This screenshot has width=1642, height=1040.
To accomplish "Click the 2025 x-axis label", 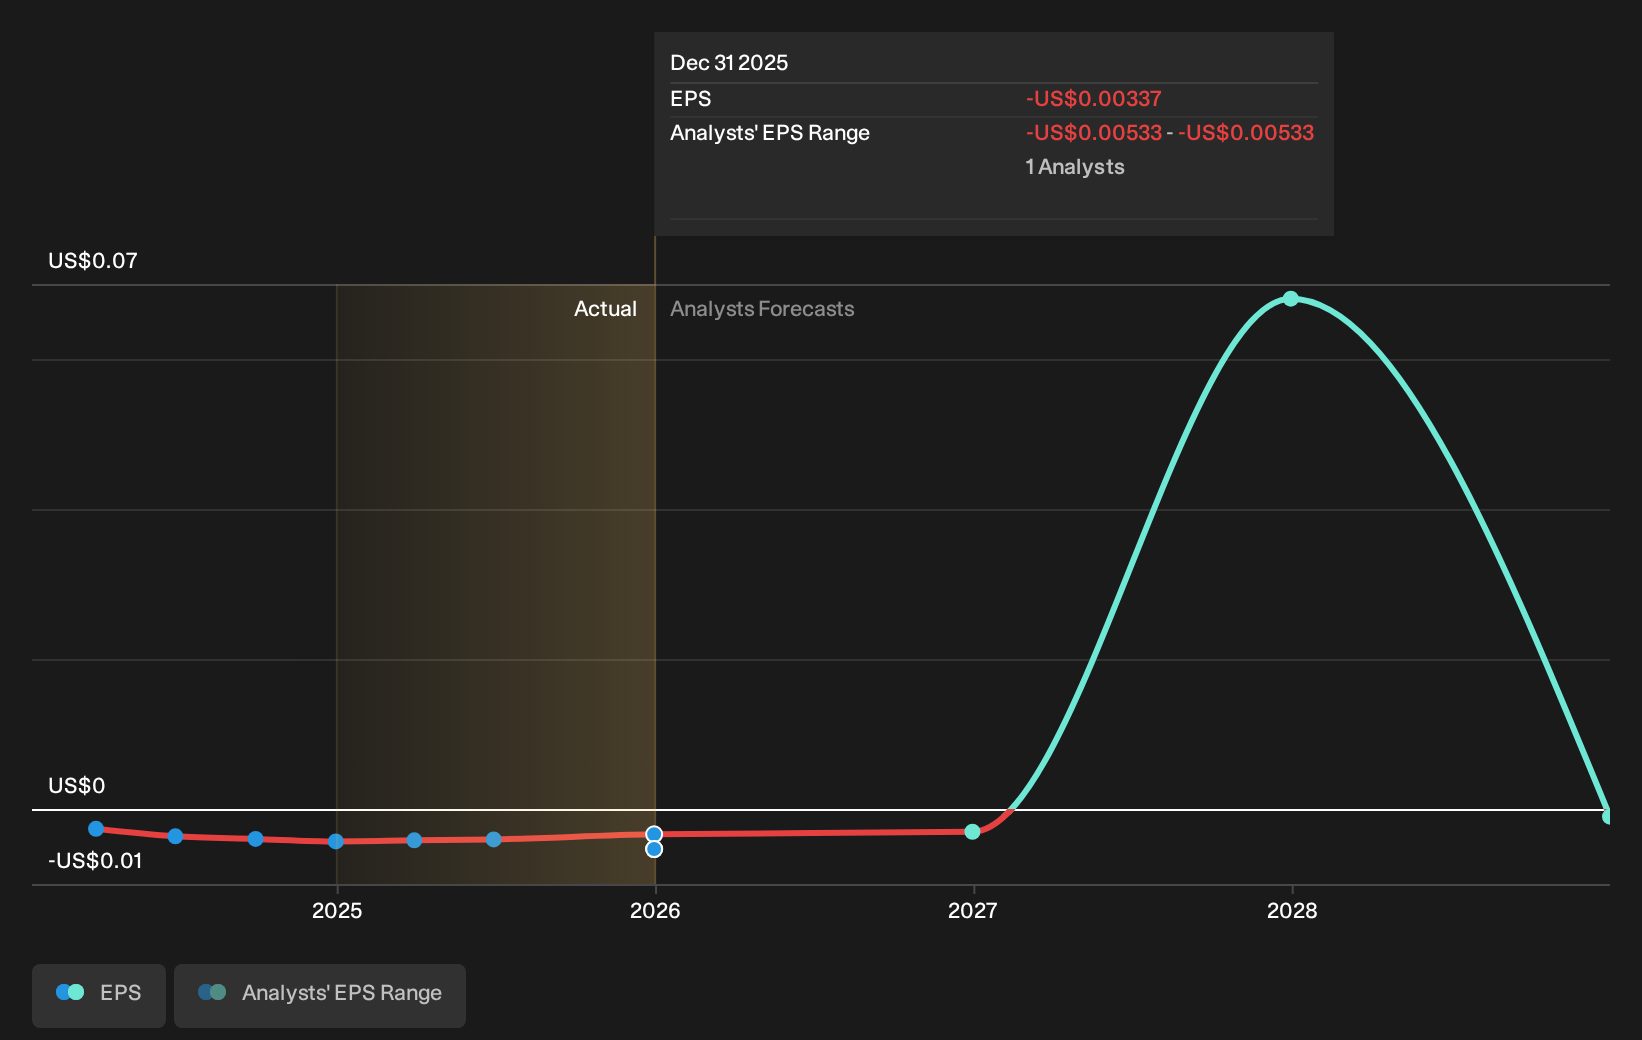I will (337, 910).
